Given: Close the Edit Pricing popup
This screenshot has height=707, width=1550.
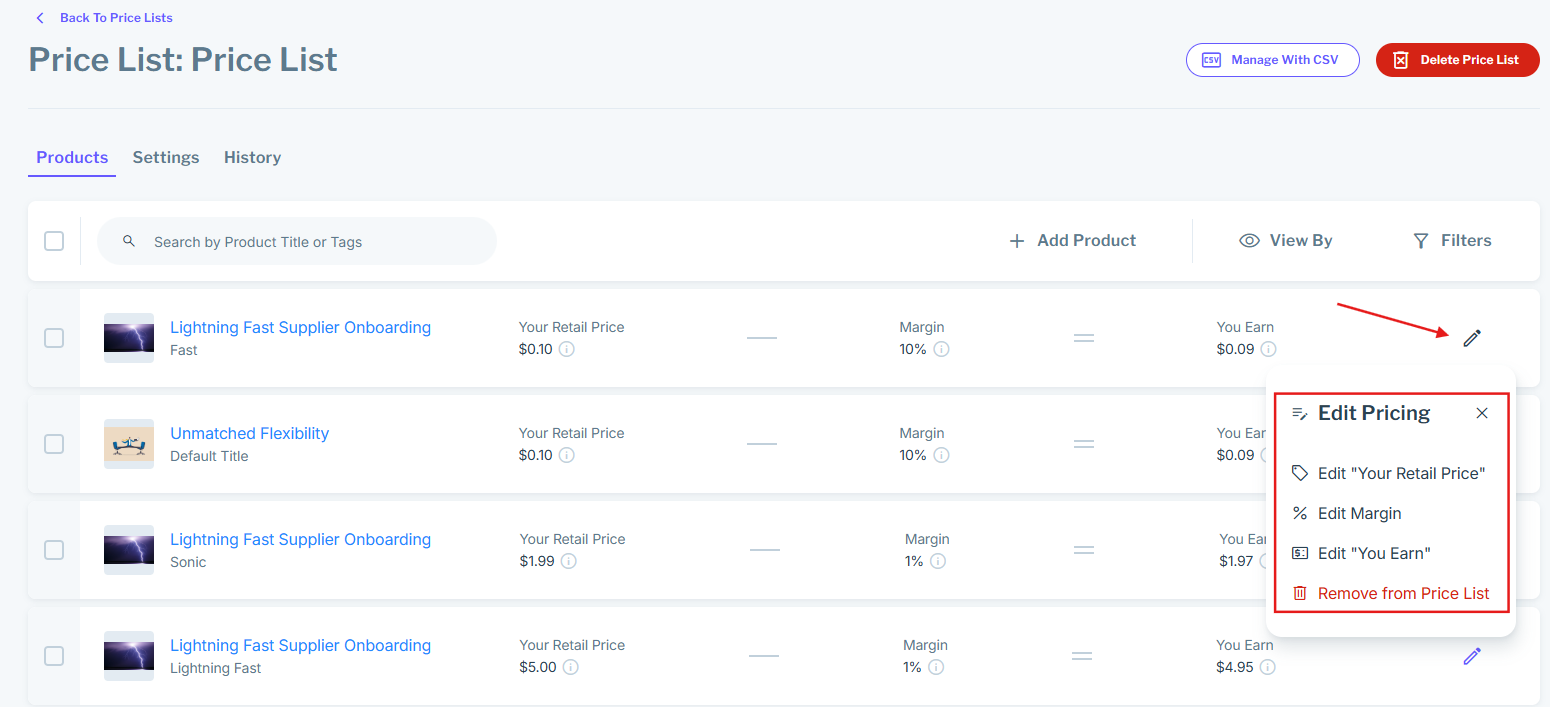Looking at the screenshot, I should coord(1482,413).
